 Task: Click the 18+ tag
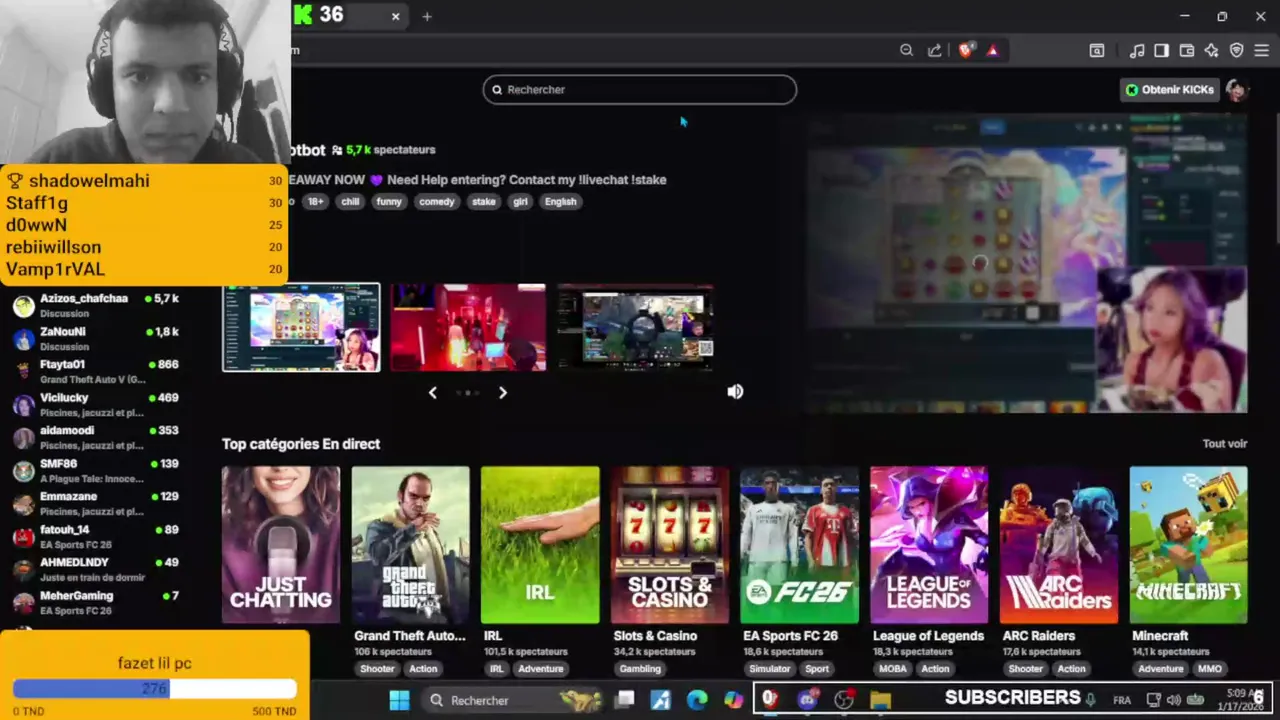[x=316, y=201]
